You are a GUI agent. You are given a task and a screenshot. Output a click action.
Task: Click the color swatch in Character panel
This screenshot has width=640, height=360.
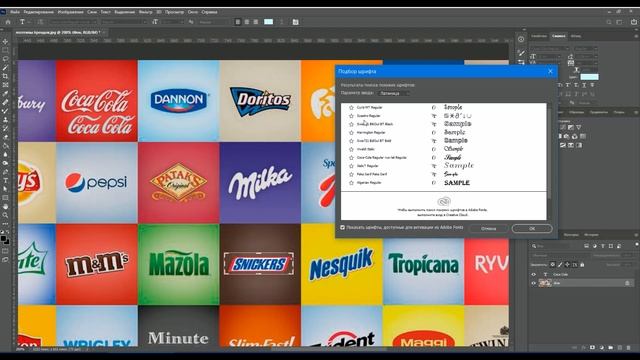click(589, 77)
